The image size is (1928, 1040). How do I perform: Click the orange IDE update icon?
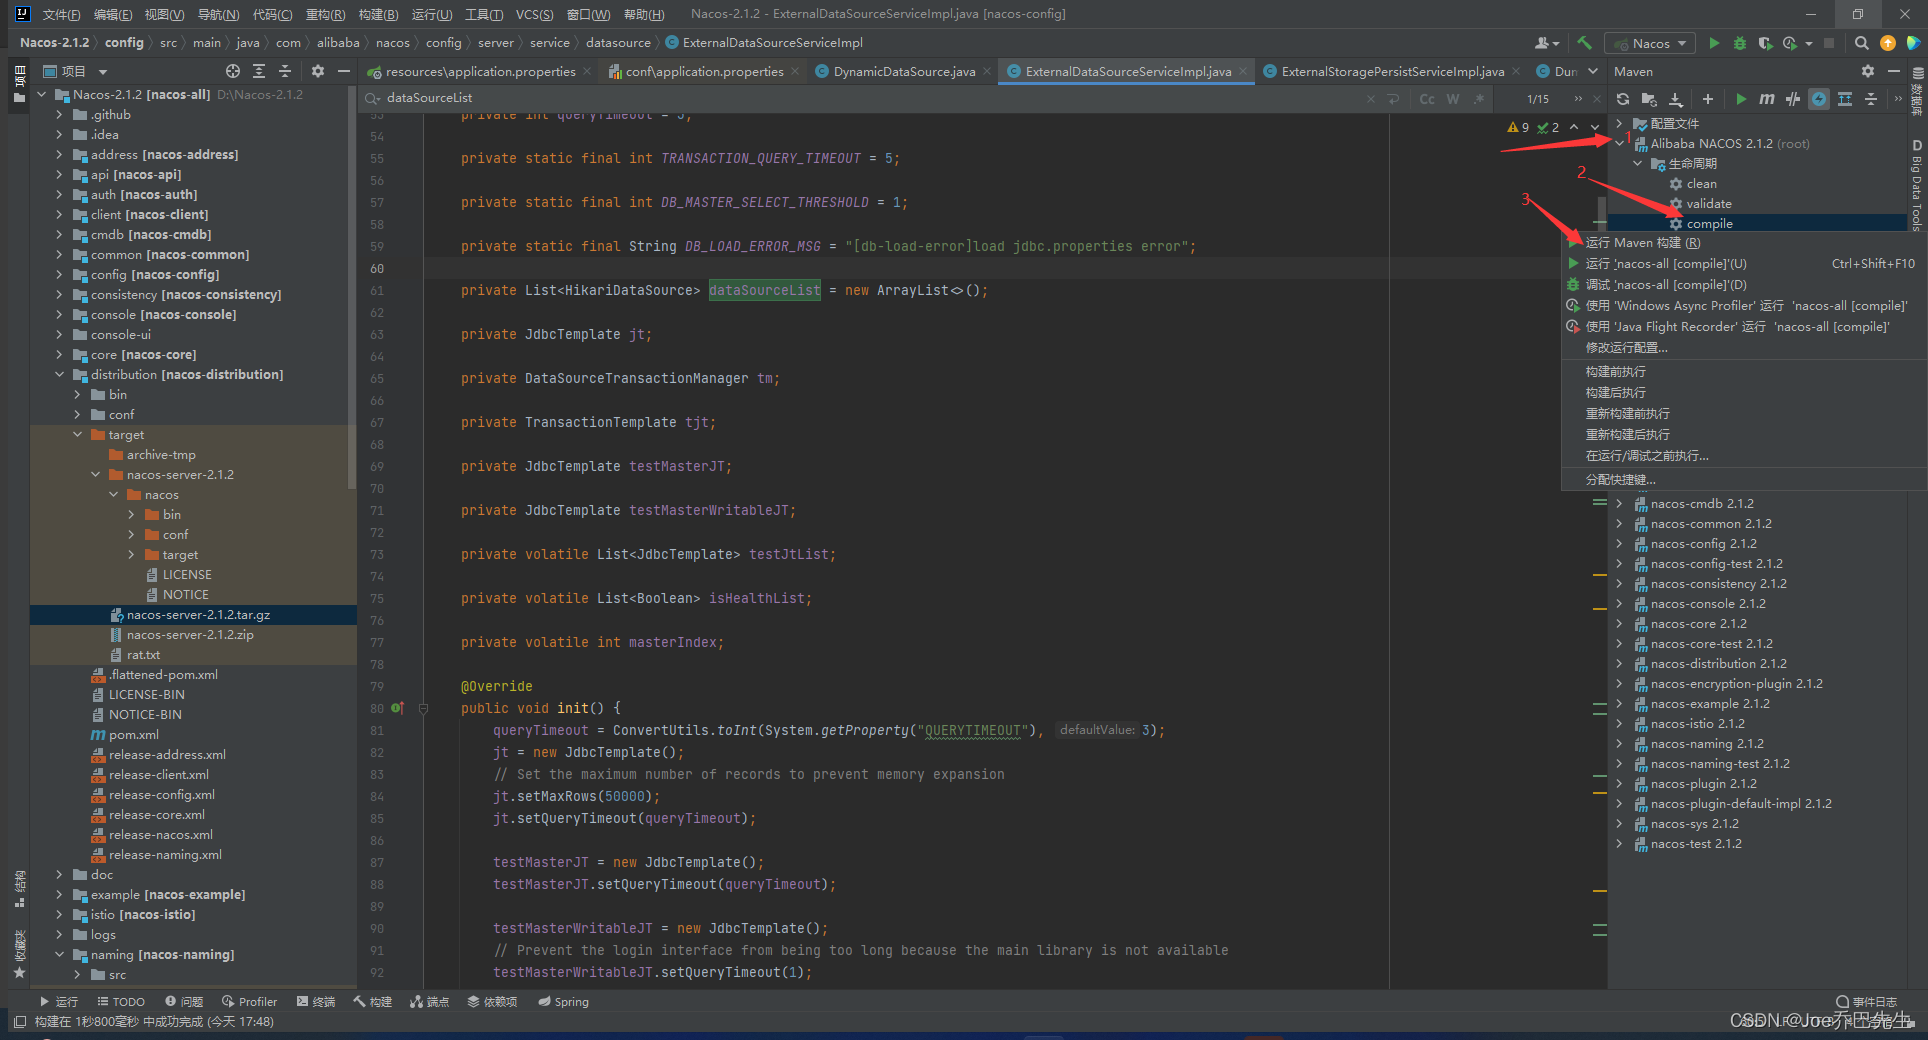coord(1888,43)
